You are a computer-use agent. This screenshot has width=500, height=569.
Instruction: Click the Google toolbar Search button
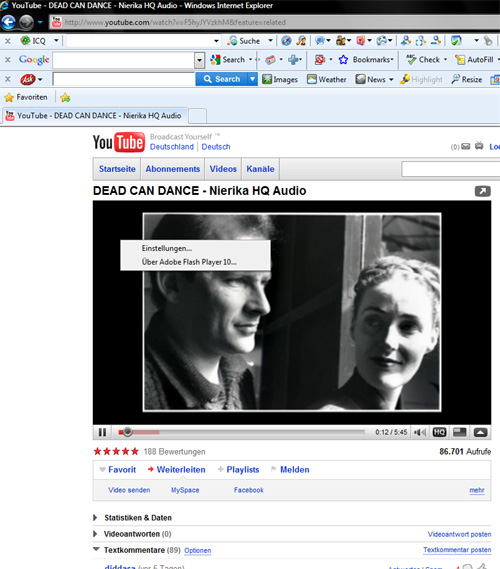tap(228, 60)
